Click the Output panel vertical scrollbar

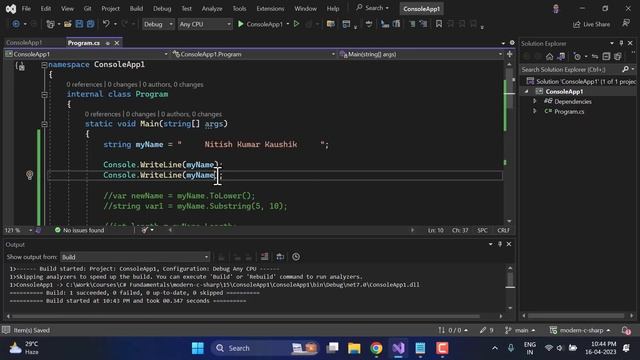510,288
